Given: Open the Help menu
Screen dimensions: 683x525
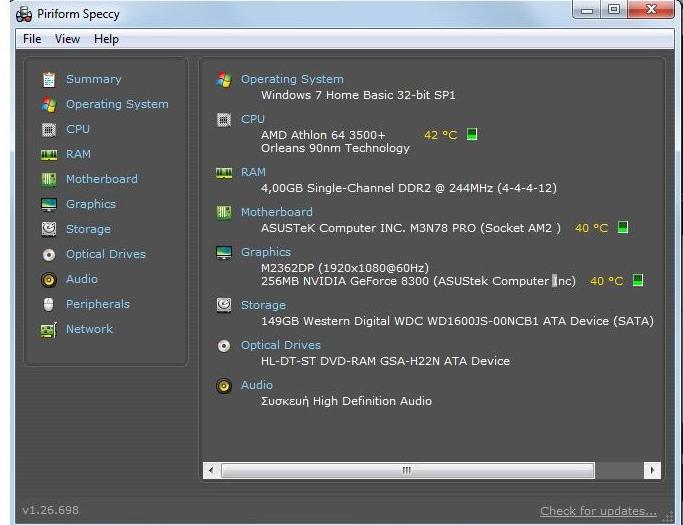Looking at the screenshot, I should 106,39.
